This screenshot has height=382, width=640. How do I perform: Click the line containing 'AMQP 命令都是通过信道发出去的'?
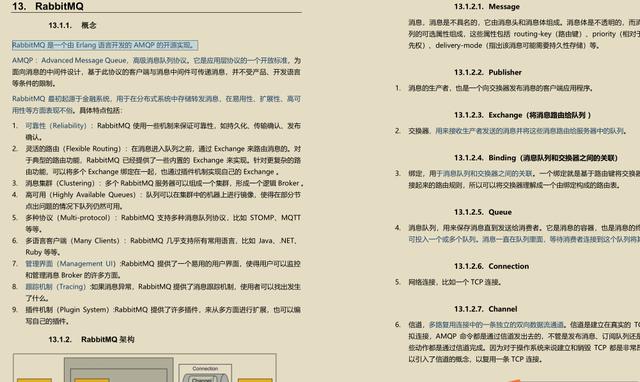[524, 336]
